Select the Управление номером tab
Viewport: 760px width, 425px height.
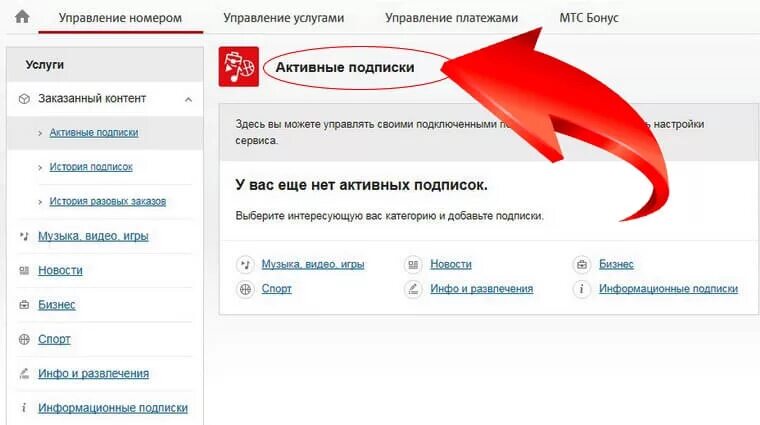[120, 18]
